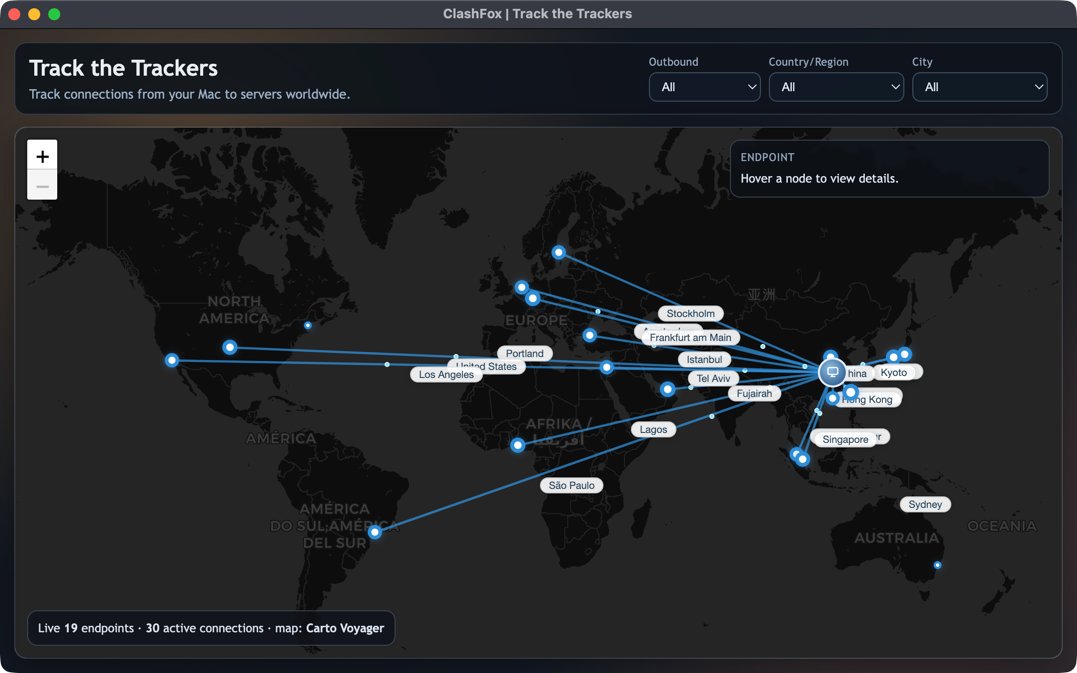Open the City filter dropdown

980,87
